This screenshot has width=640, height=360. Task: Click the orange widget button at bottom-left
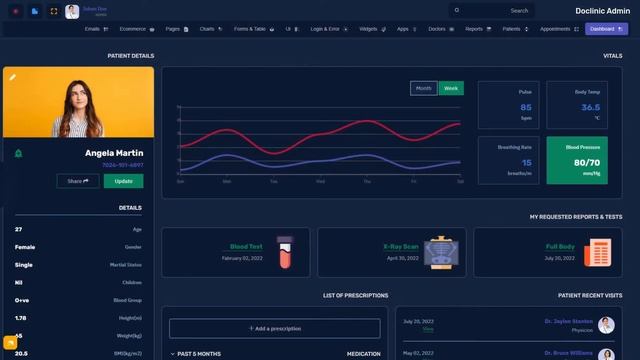(x=10, y=343)
